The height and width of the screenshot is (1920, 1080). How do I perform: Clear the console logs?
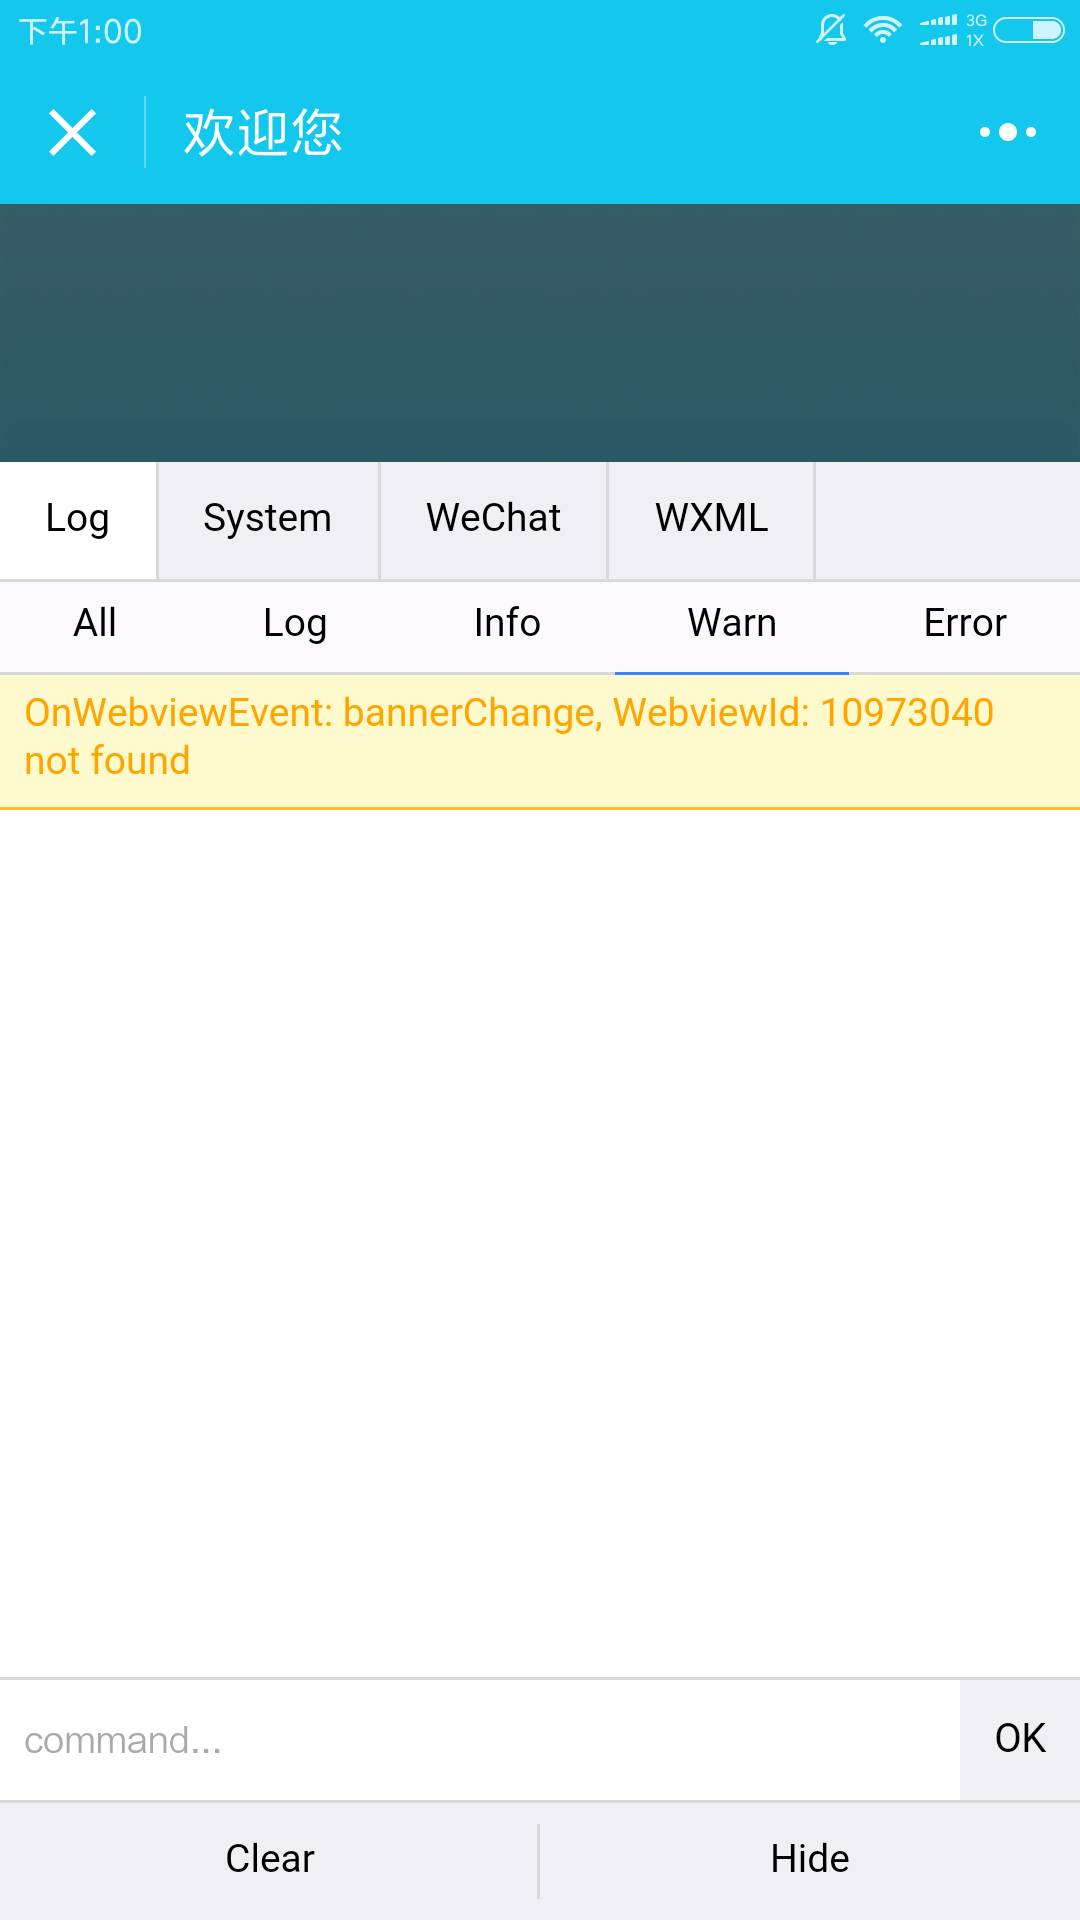tap(269, 1860)
